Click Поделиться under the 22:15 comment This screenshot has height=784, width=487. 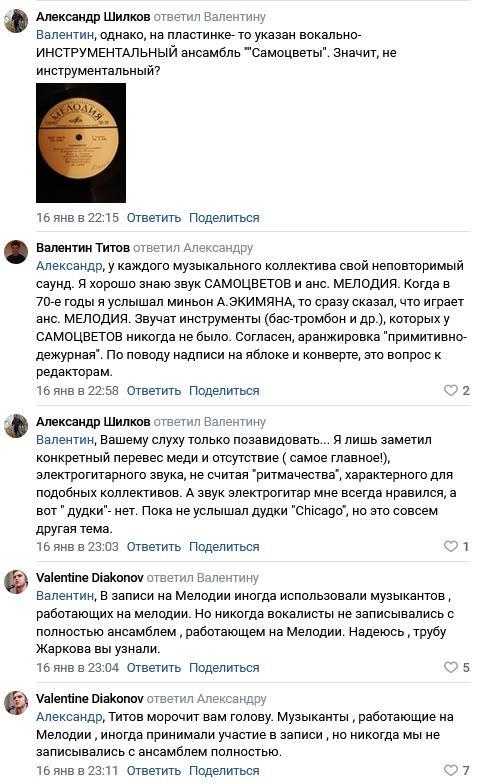[x=224, y=218]
